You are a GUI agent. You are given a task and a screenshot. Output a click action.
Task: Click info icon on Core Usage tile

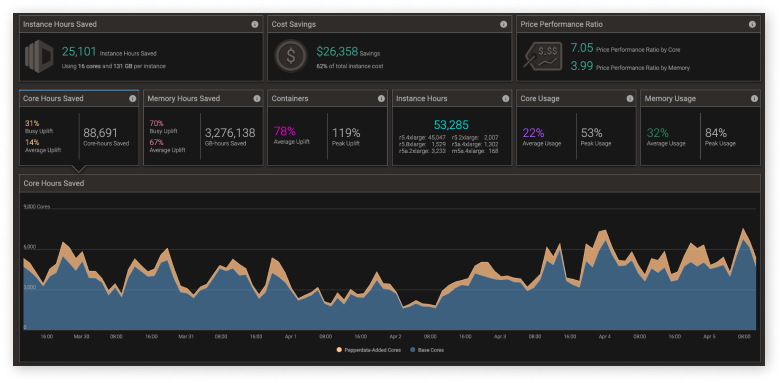point(630,99)
